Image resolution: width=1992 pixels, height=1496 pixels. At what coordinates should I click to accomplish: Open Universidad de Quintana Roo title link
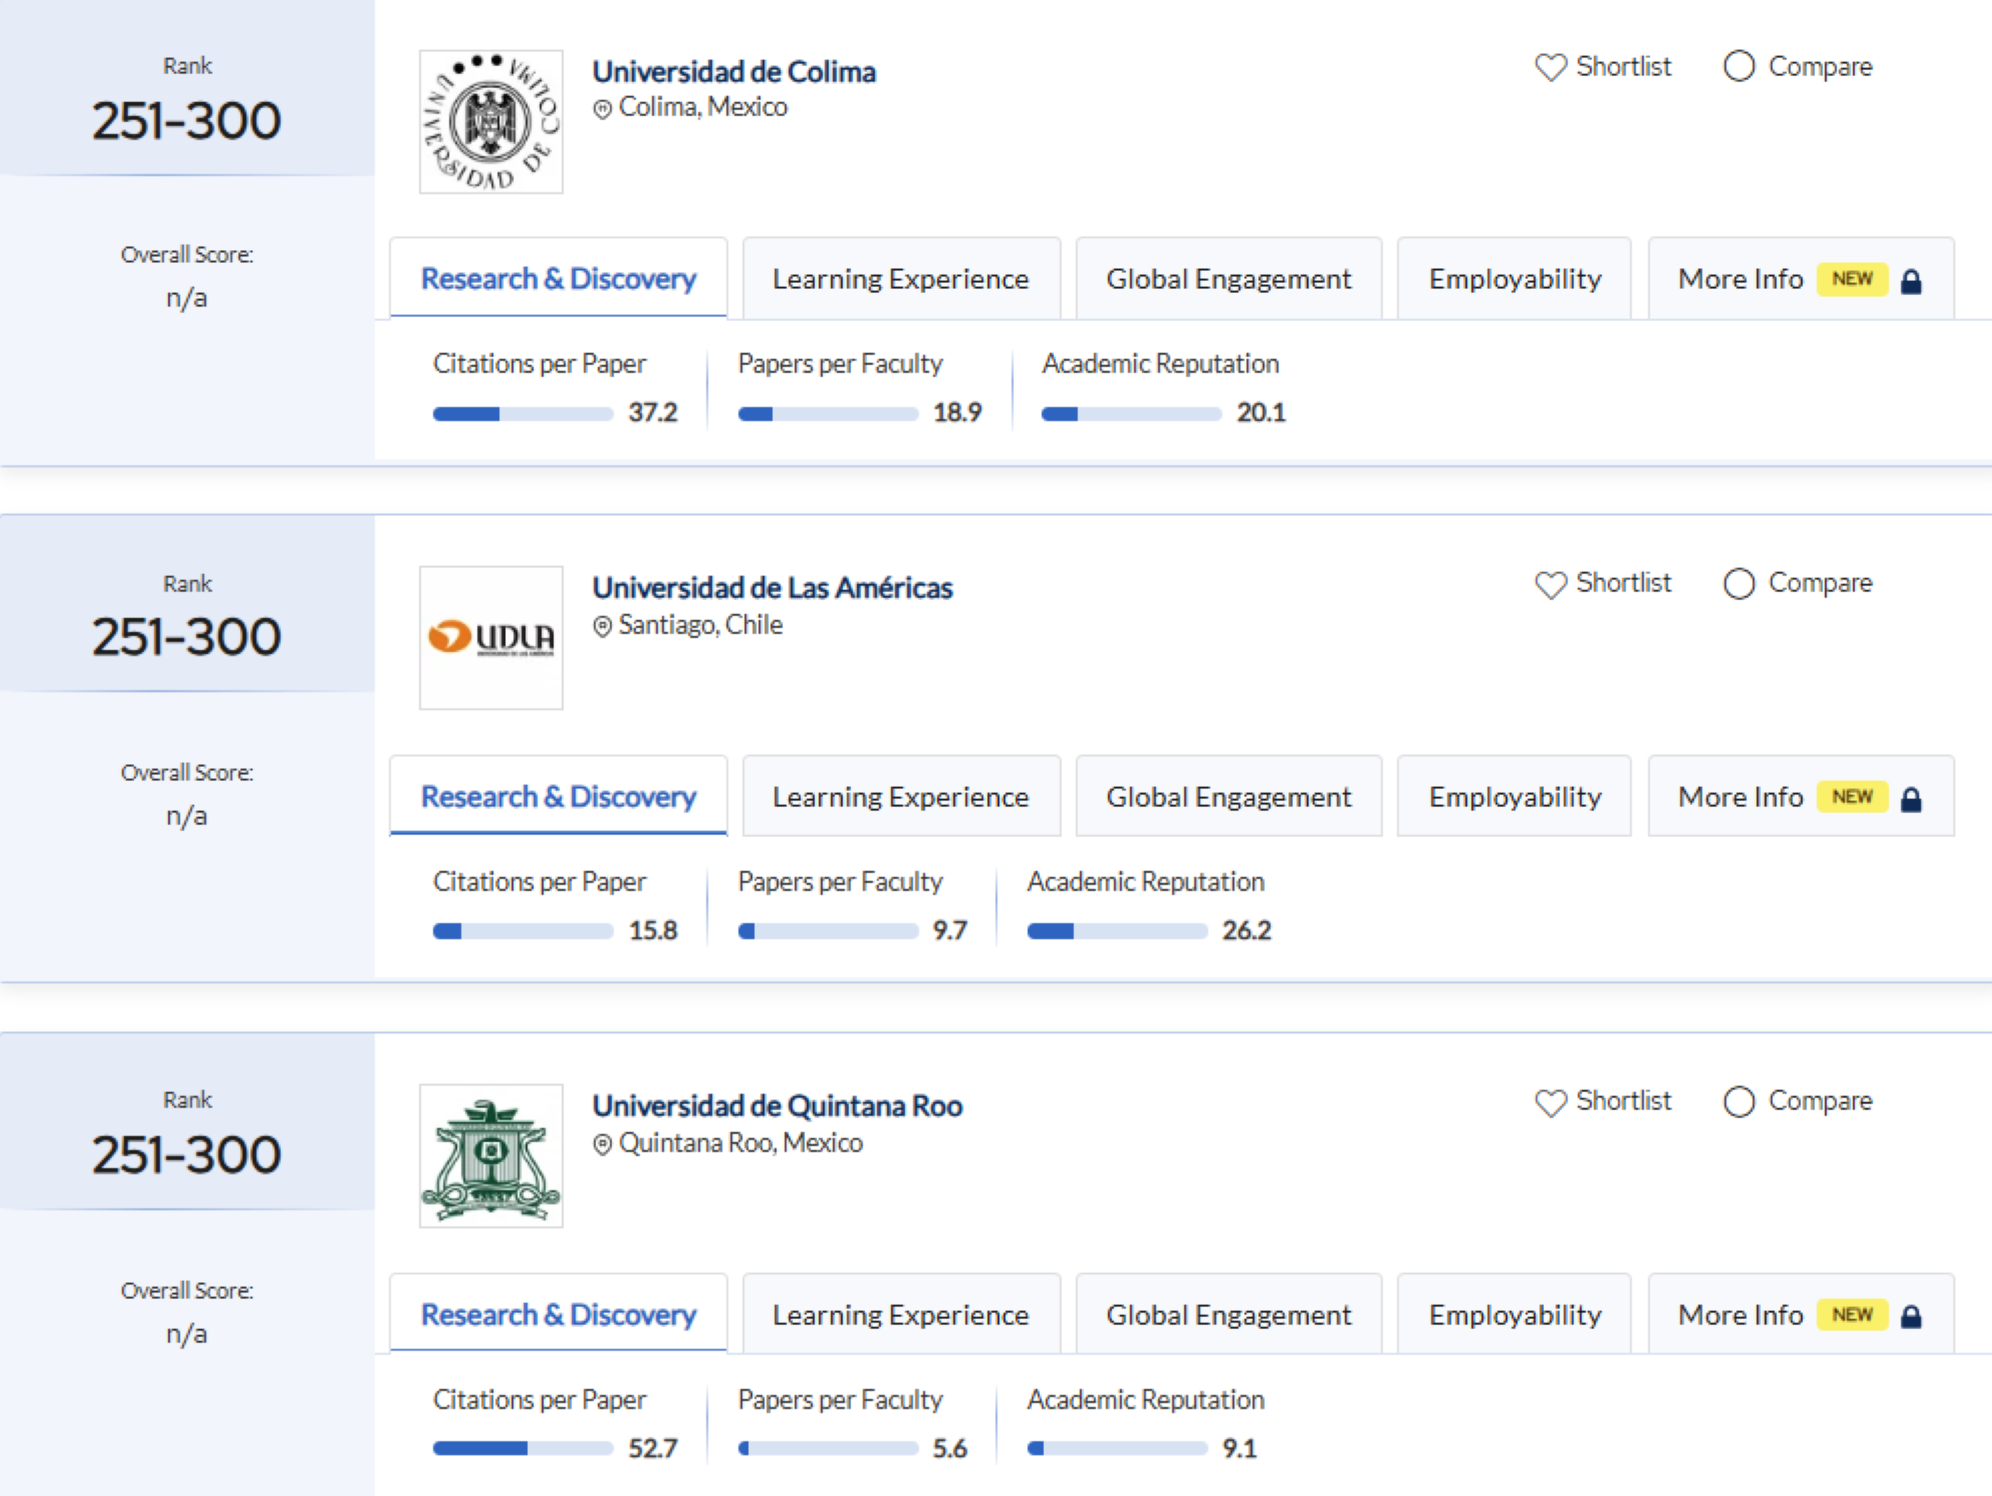777,1106
